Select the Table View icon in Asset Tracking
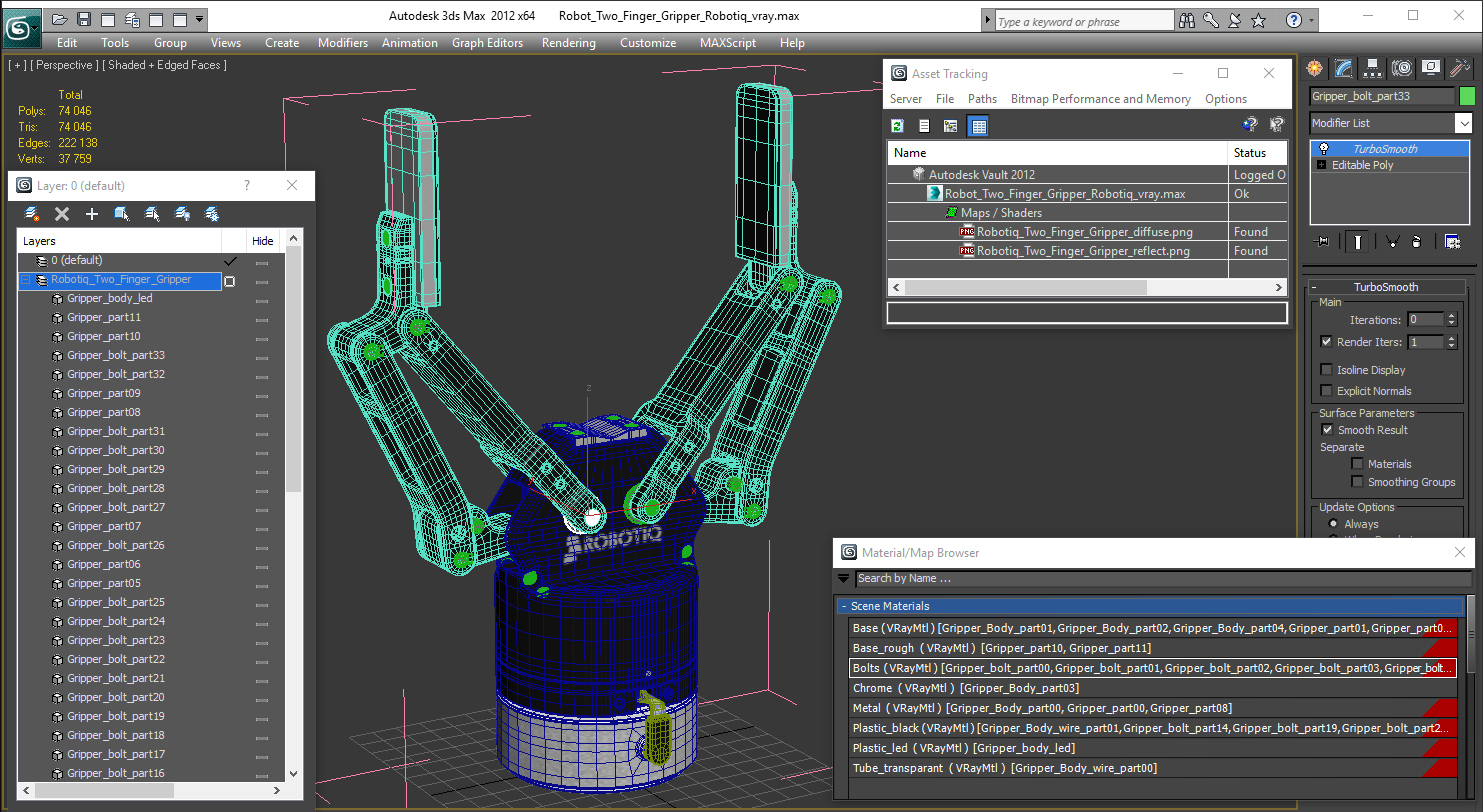The height and width of the screenshot is (812, 1483). pos(979,125)
